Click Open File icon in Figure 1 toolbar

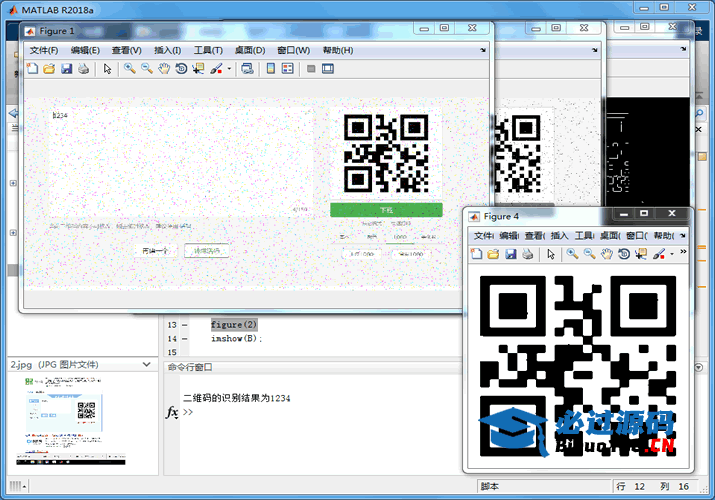click(49, 69)
